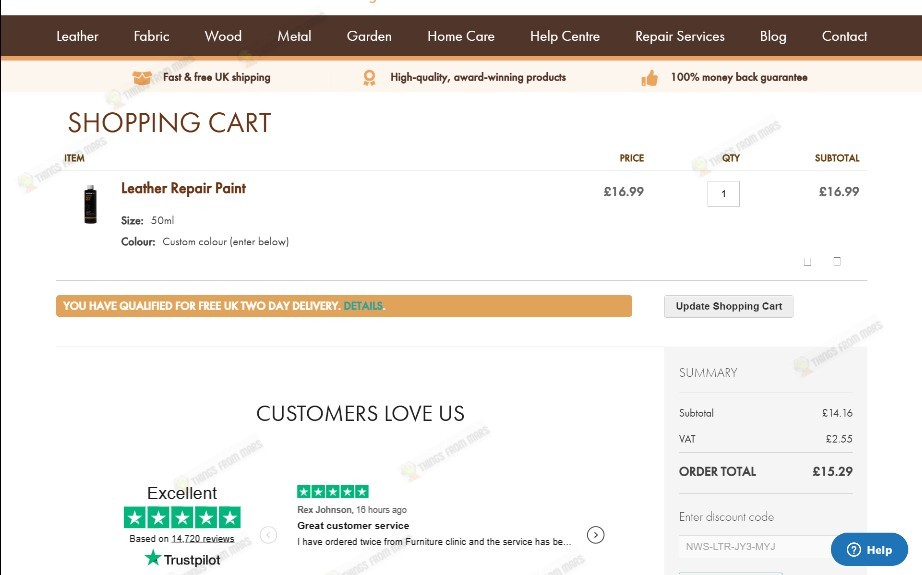The image size is (922, 575).
Task: Open Repair Services page
Action: (x=680, y=36)
